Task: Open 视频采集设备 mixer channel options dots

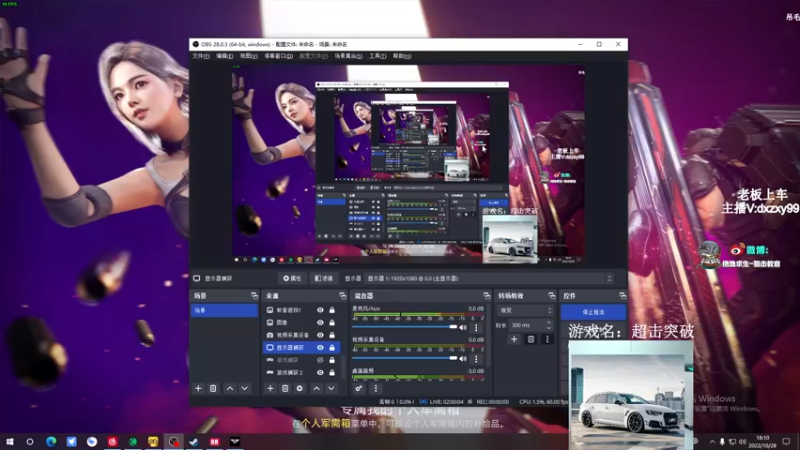Action: pos(477,359)
